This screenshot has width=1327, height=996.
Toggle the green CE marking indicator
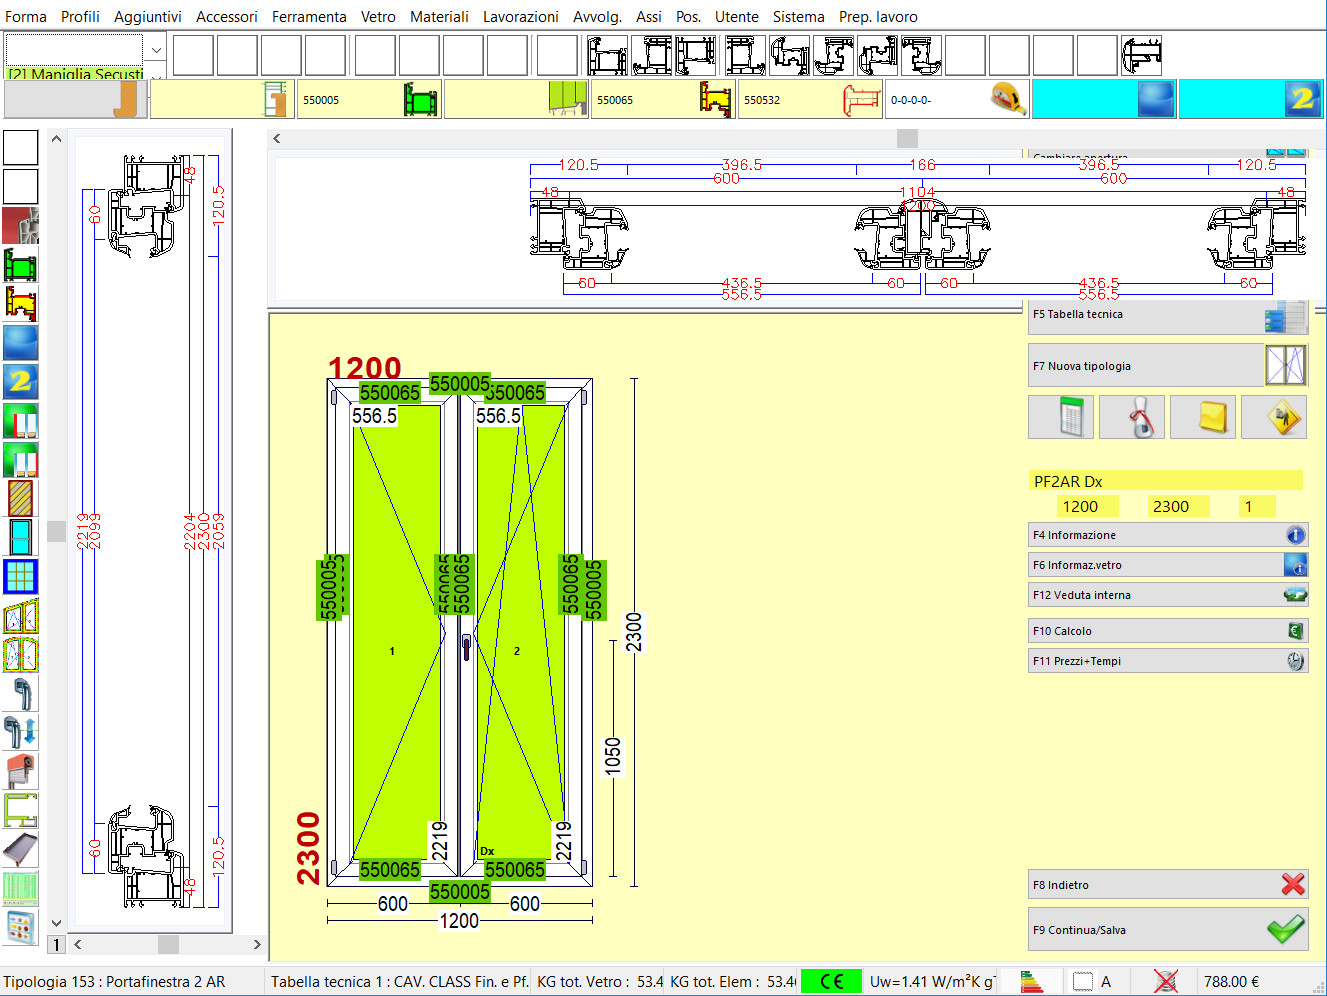coord(831,982)
